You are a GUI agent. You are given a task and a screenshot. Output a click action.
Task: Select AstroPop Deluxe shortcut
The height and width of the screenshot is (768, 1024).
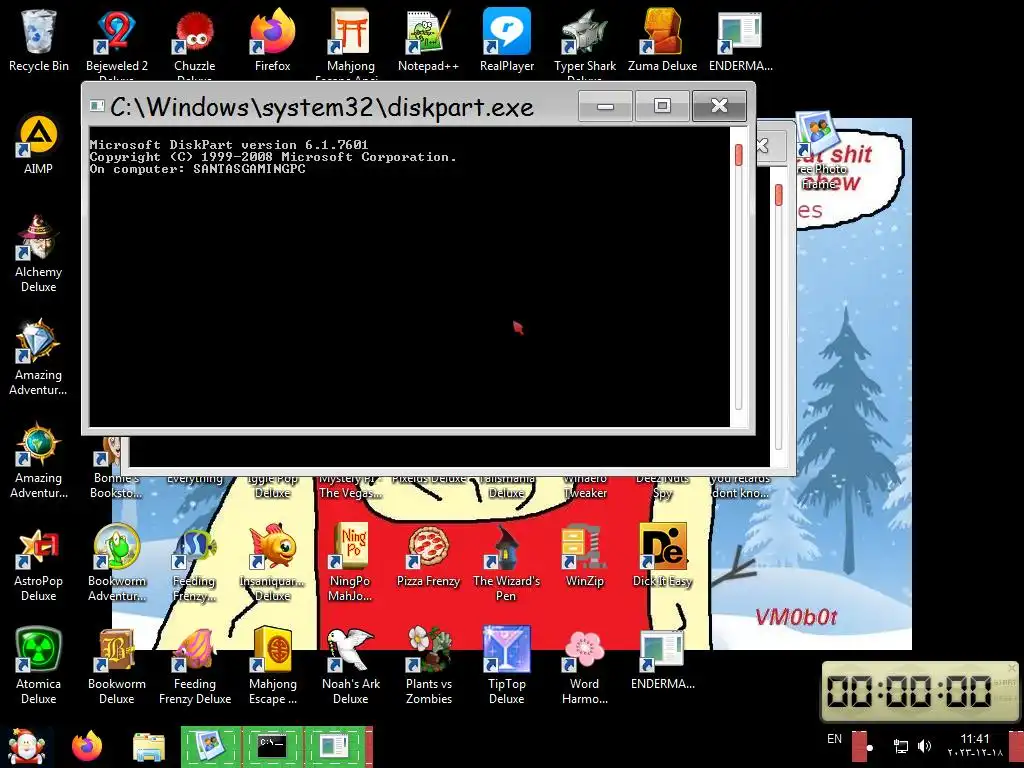[39, 563]
